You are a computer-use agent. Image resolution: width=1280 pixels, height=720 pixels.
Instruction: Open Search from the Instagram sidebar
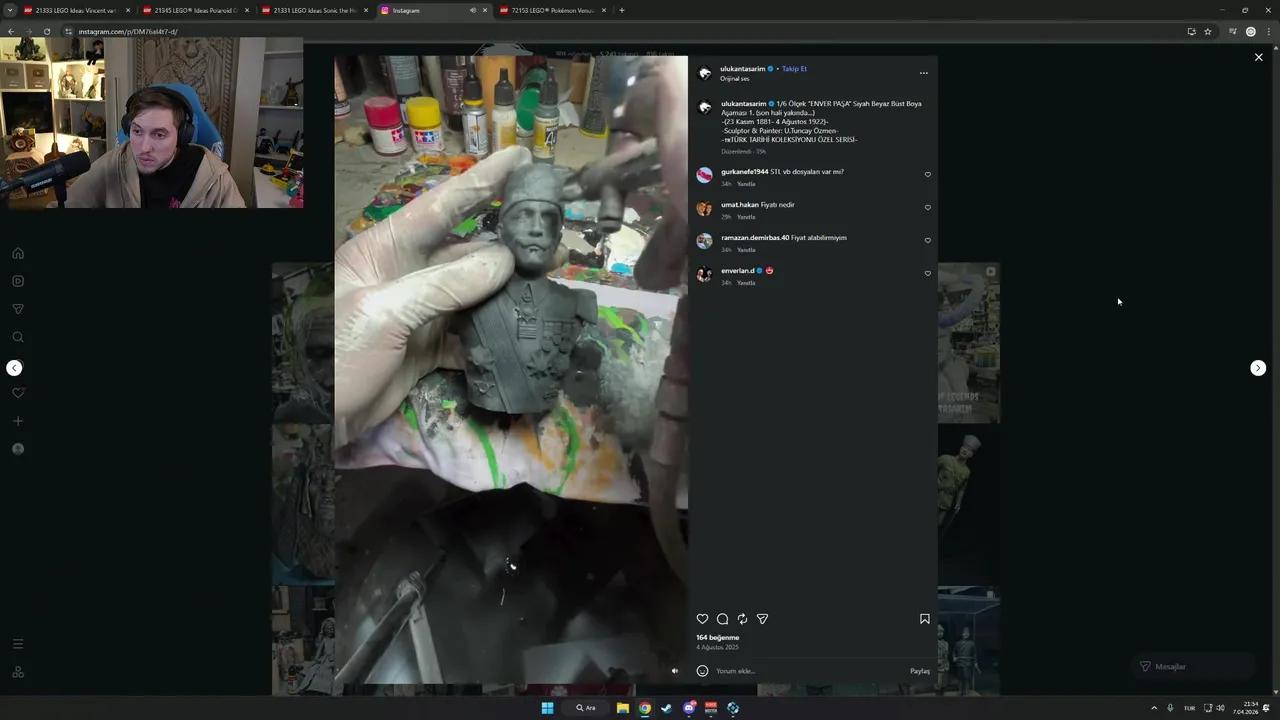point(18,338)
